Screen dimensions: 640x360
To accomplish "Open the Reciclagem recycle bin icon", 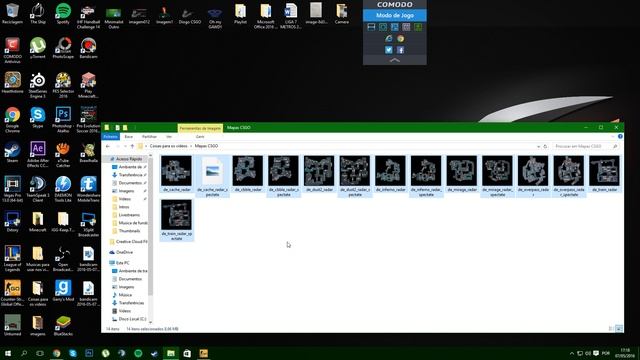I will tap(12, 13).
